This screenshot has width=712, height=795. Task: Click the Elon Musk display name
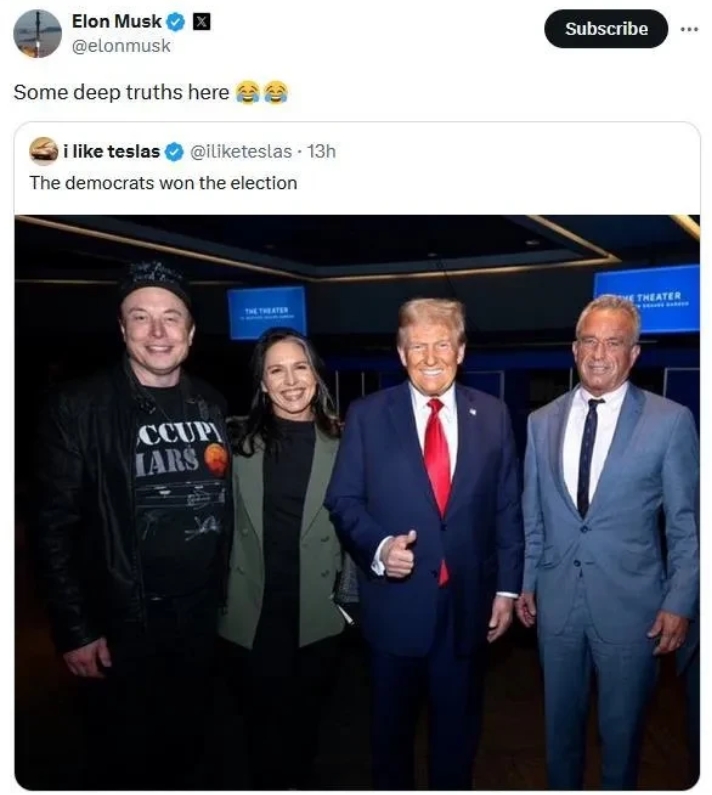pos(117,21)
